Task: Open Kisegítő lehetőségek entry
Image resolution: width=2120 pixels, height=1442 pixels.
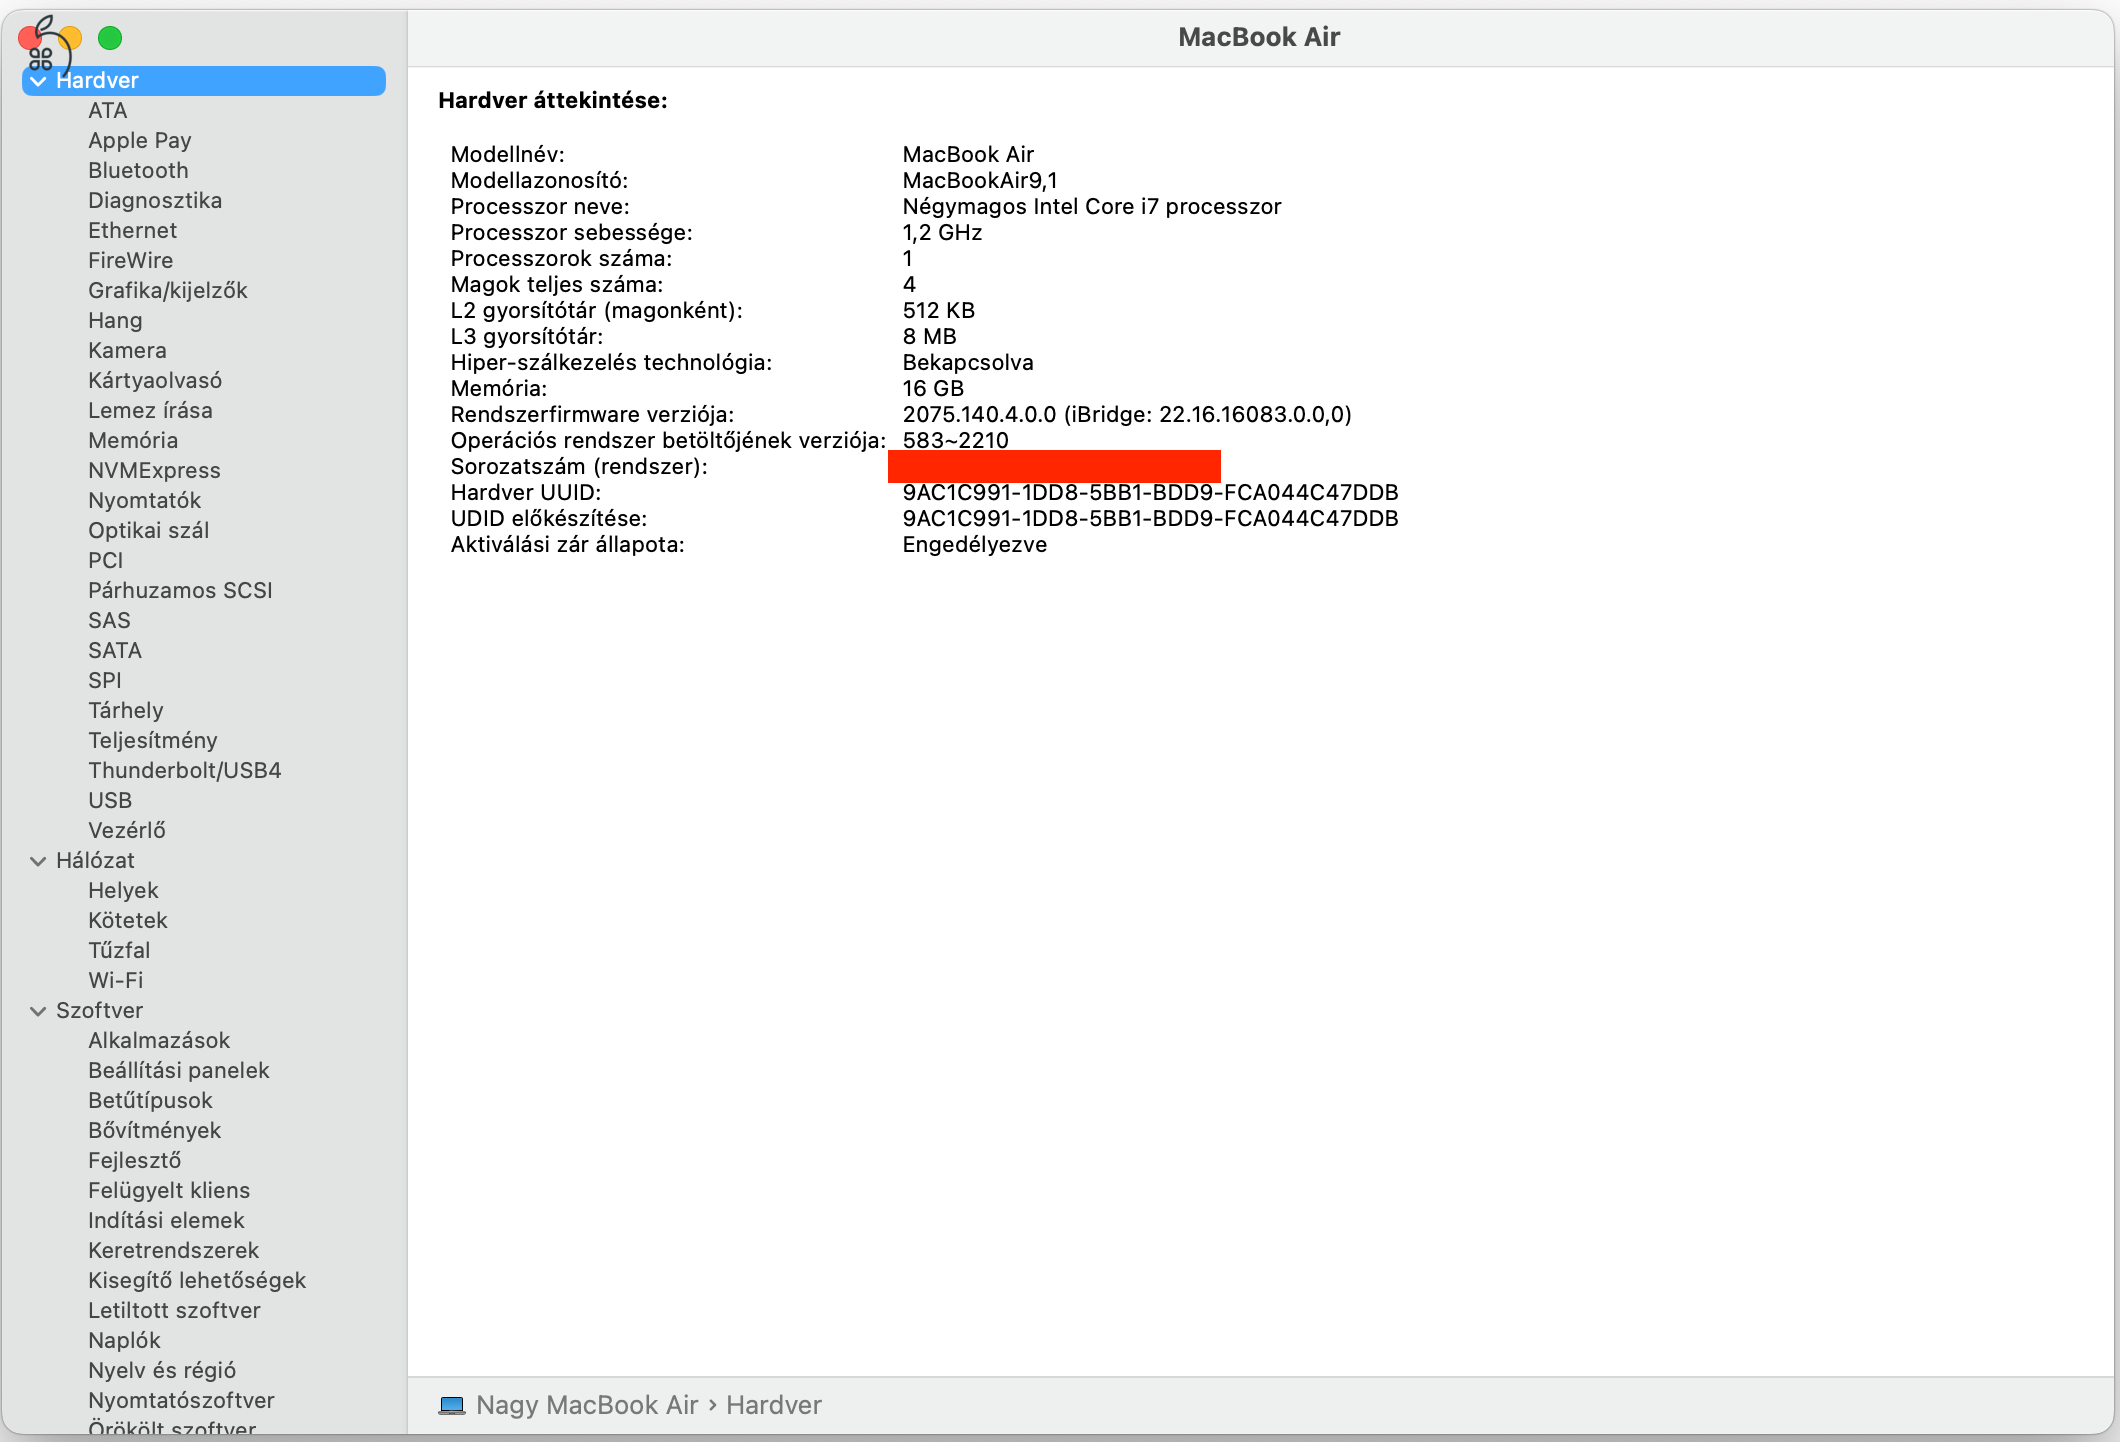Action: click(197, 1281)
